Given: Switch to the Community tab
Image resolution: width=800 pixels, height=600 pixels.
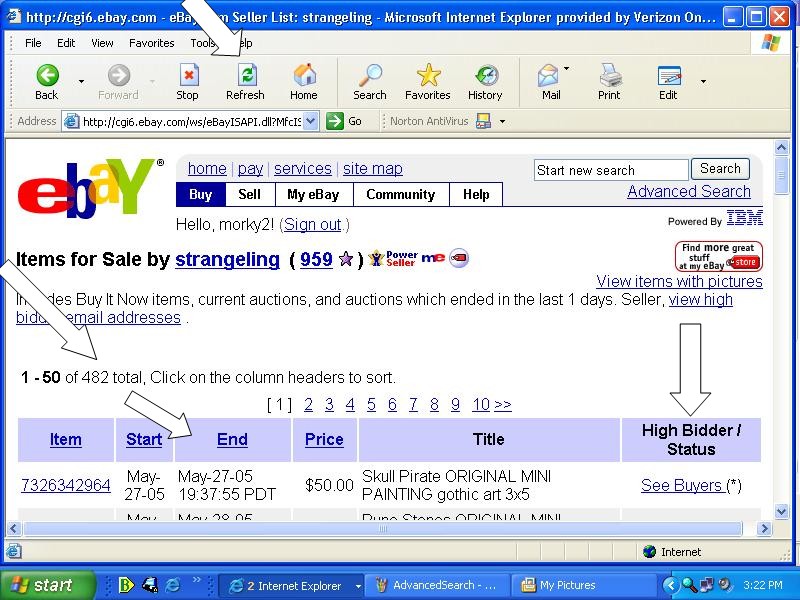Looking at the screenshot, I should [x=401, y=194].
